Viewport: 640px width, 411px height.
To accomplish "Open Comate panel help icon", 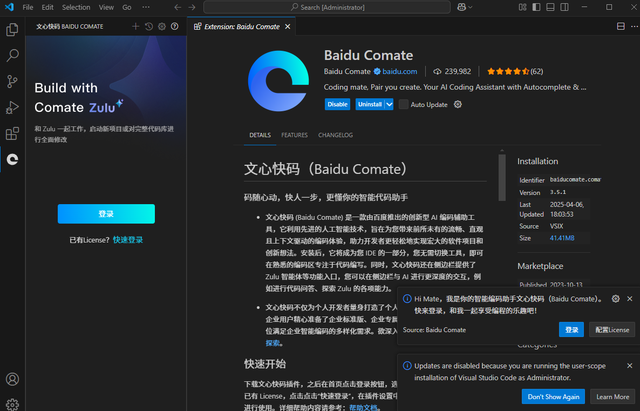I will (x=175, y=27).
